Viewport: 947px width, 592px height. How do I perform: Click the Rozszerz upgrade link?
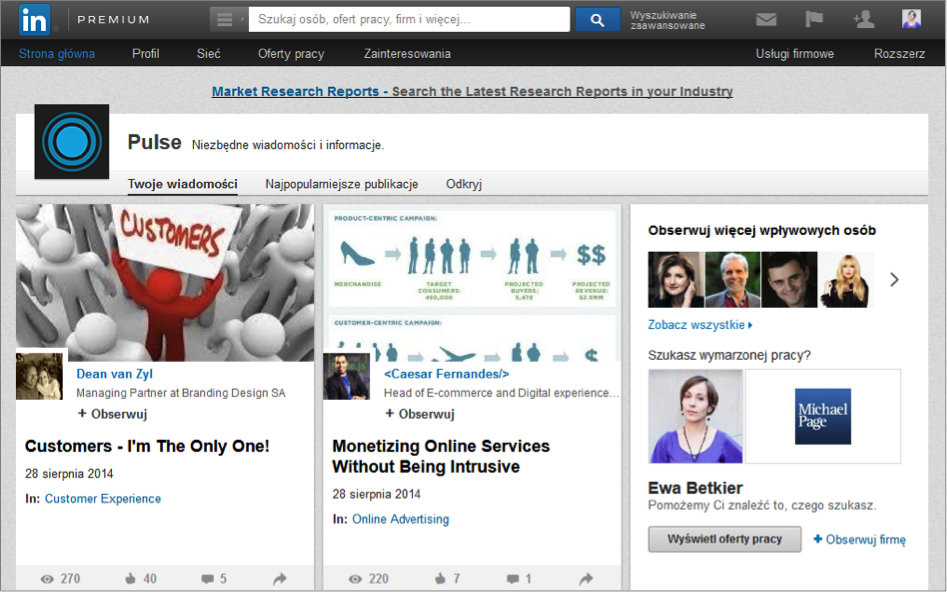tap(899, 53)
